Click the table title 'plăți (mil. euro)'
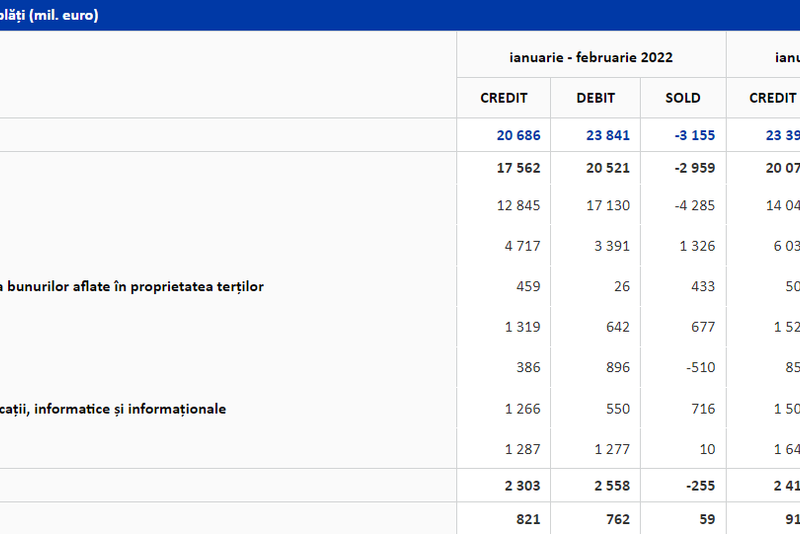Viewport: 800px width, 534px height. coord(50,16)
